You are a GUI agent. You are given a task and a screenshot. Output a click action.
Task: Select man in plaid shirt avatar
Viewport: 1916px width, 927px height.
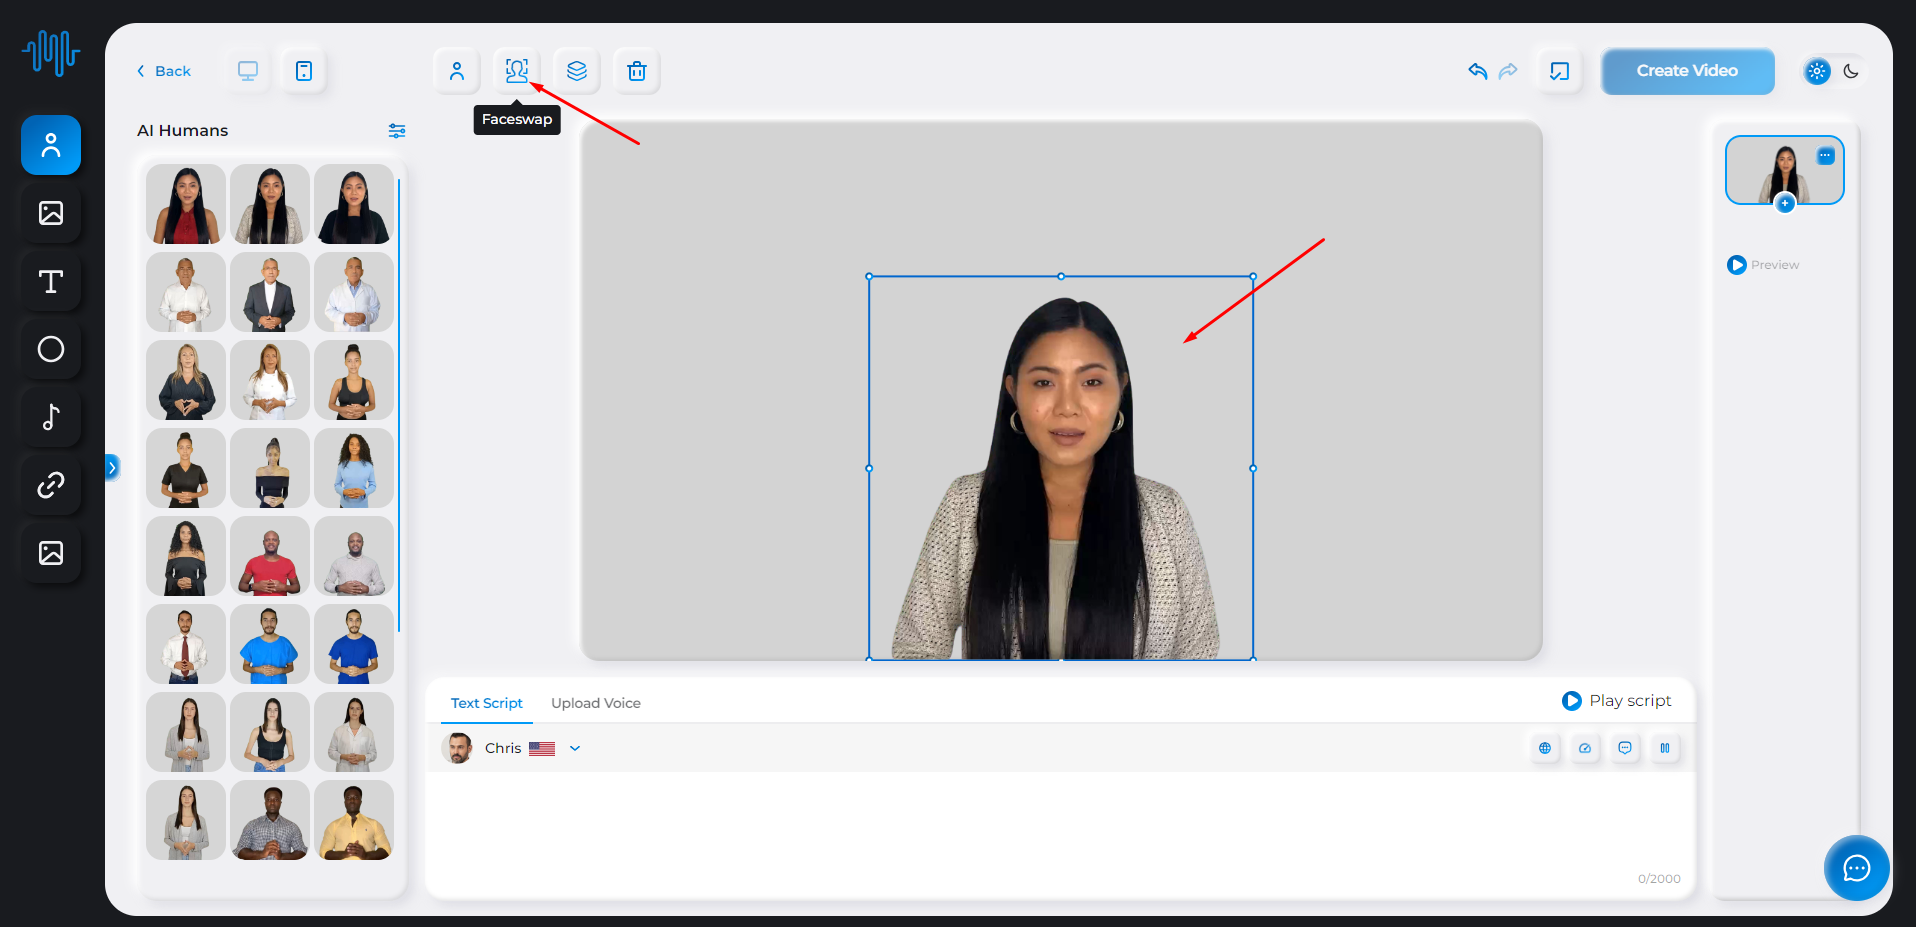click(x=270, y=820)
